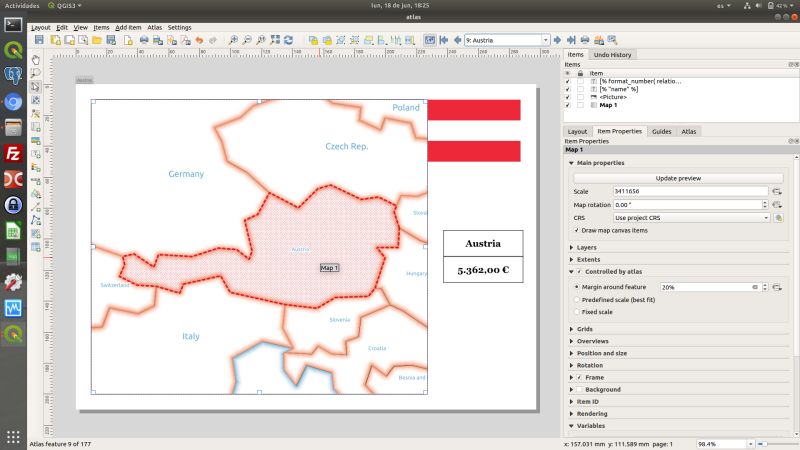Image resolution: width=800 pixels, height=450 pixels.
Task: Open the Layout menu
Action: coord(40,28)
